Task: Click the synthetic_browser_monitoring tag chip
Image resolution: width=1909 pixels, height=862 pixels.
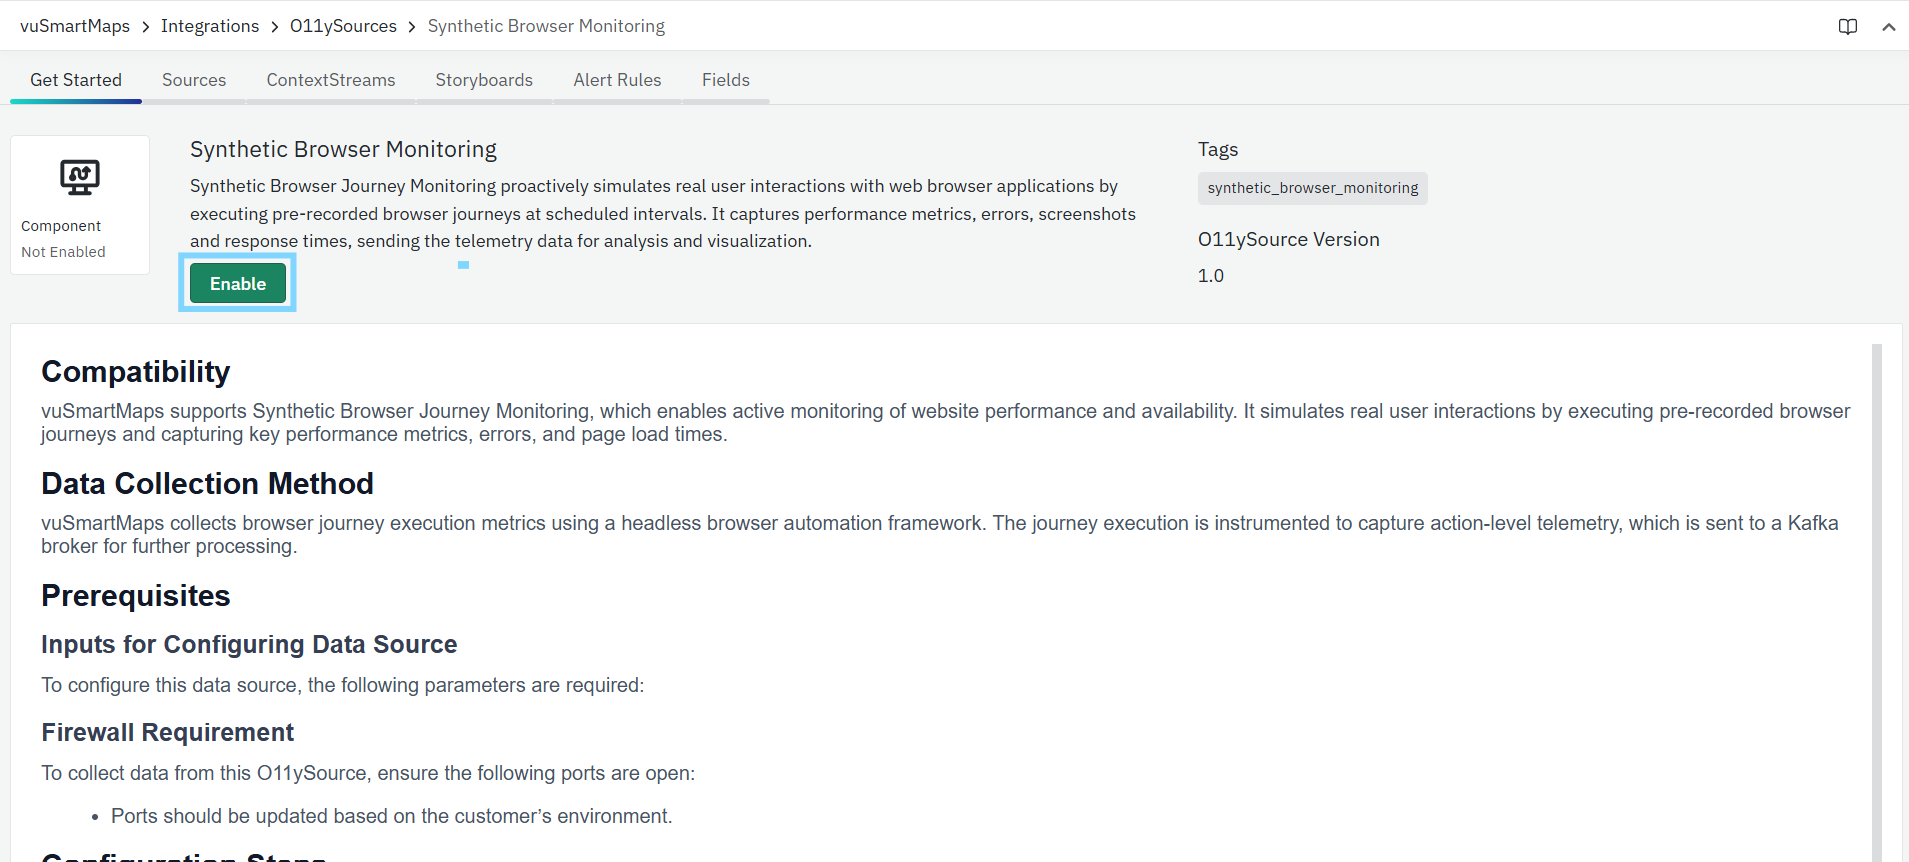Action: [x=1312, y=188]
